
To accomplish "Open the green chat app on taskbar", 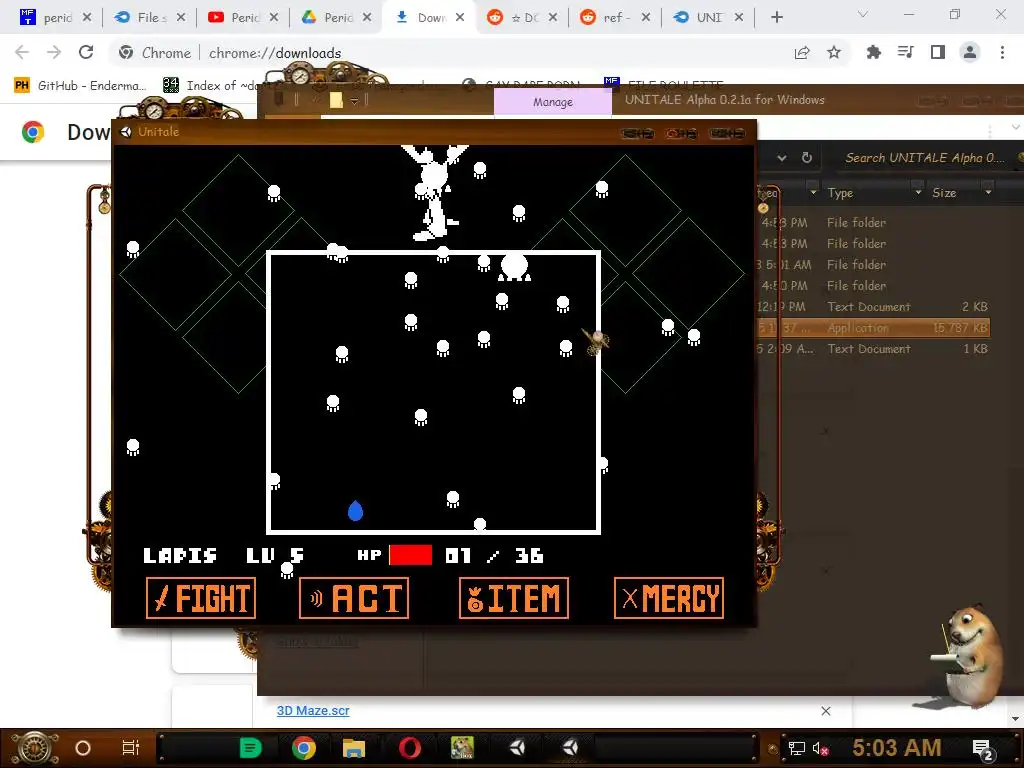I will click(x=250, y=748).
